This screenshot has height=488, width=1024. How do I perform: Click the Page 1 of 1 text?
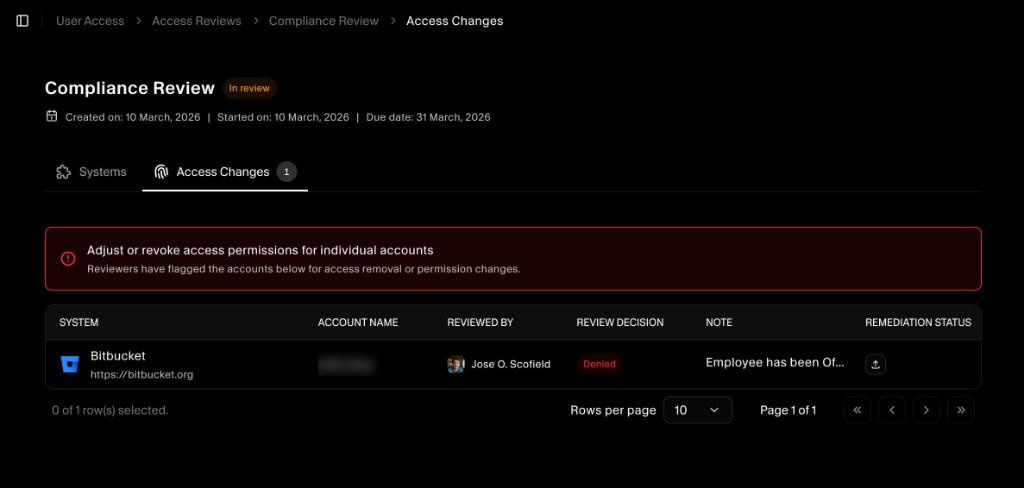(x=788, y=410)
